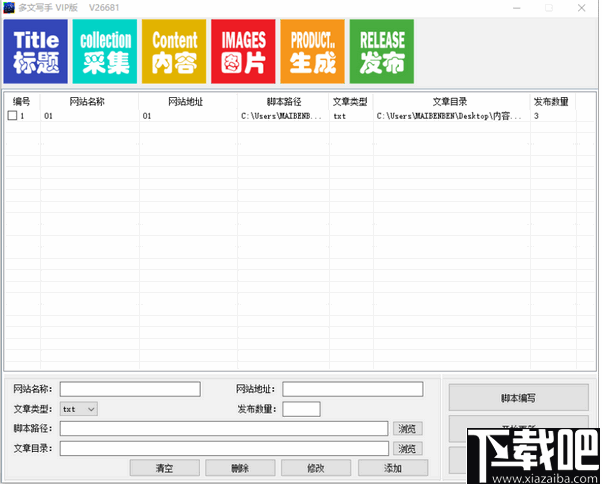Click the 修改 button

pos(316,468)
